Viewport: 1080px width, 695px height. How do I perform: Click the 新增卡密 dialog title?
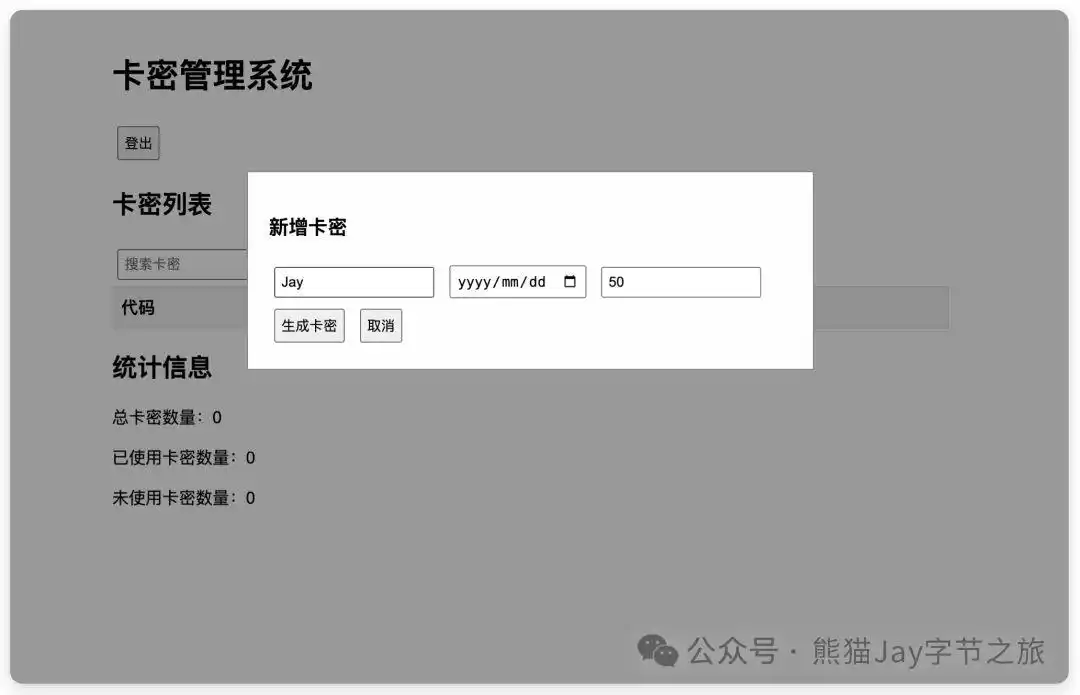[x=306, y=228]
